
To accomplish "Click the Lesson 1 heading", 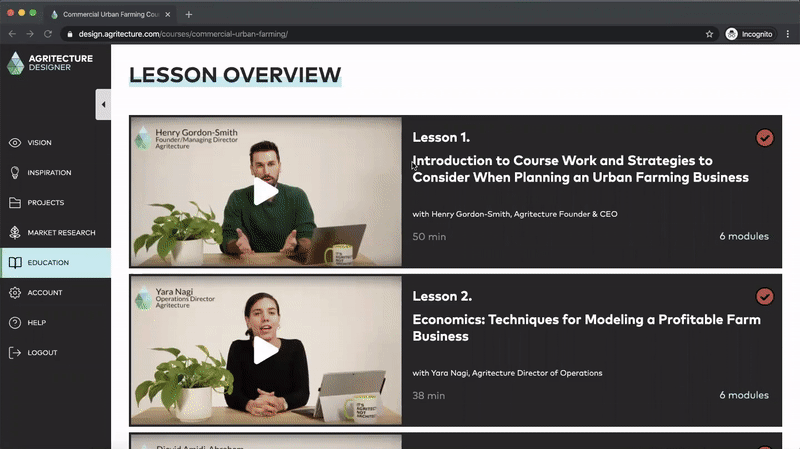I will [x=441, y=137].
